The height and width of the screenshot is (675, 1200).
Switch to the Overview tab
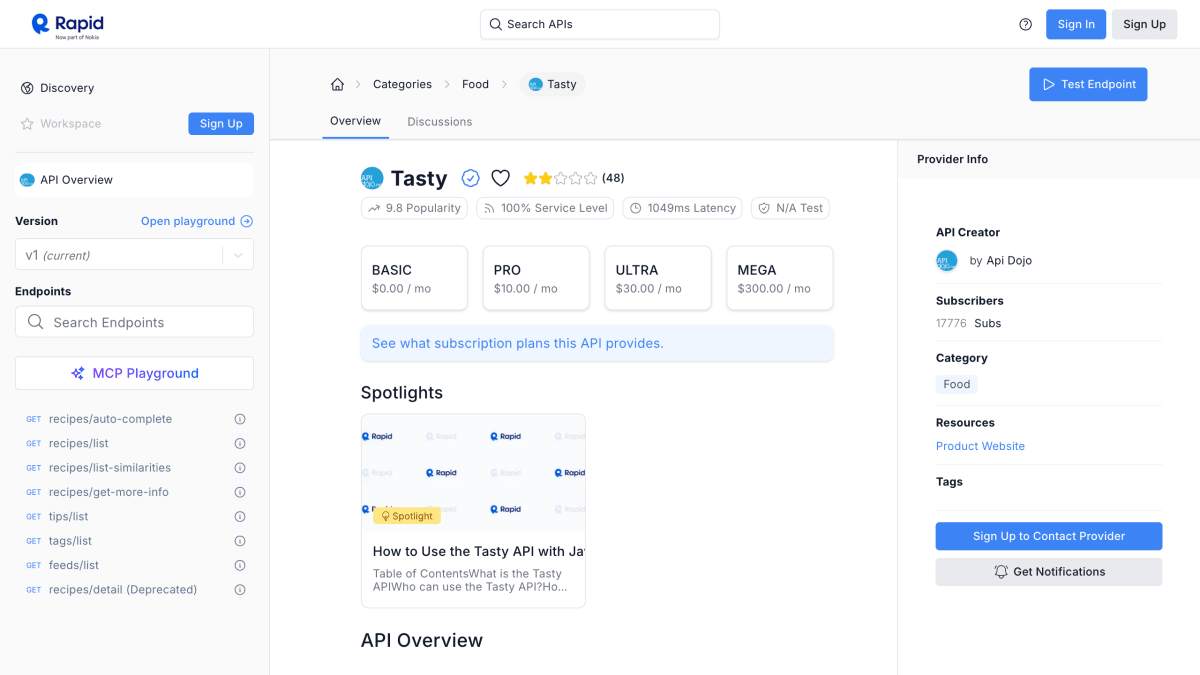(x=355, y=121)
